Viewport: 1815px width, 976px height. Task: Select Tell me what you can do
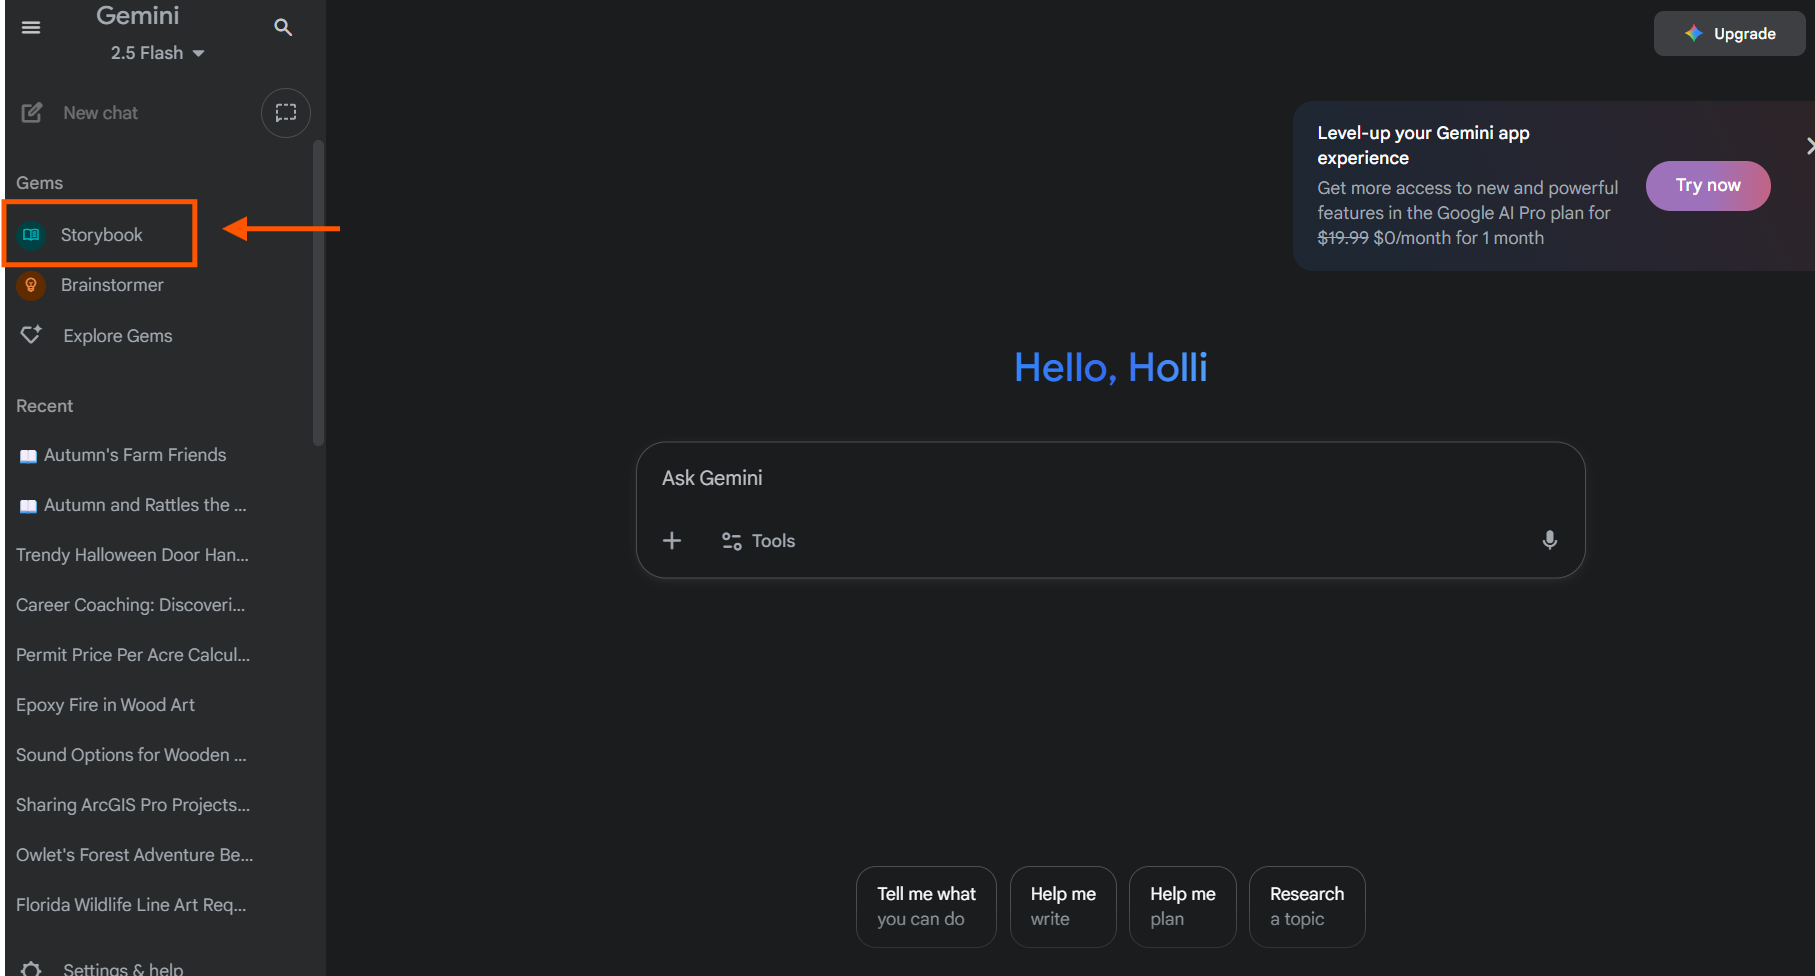926,906
